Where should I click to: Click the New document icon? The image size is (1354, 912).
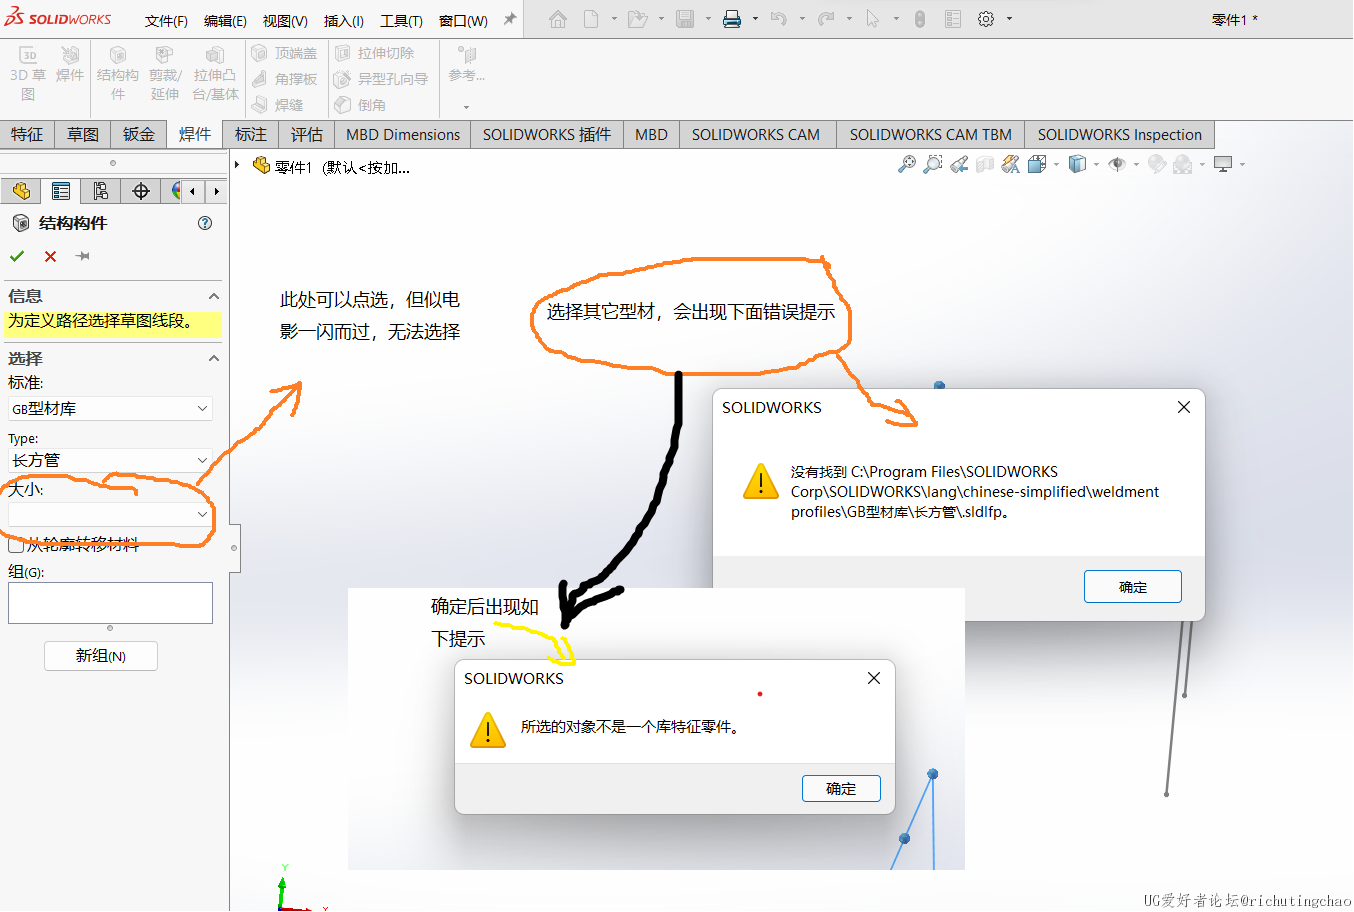click(592, 19)
